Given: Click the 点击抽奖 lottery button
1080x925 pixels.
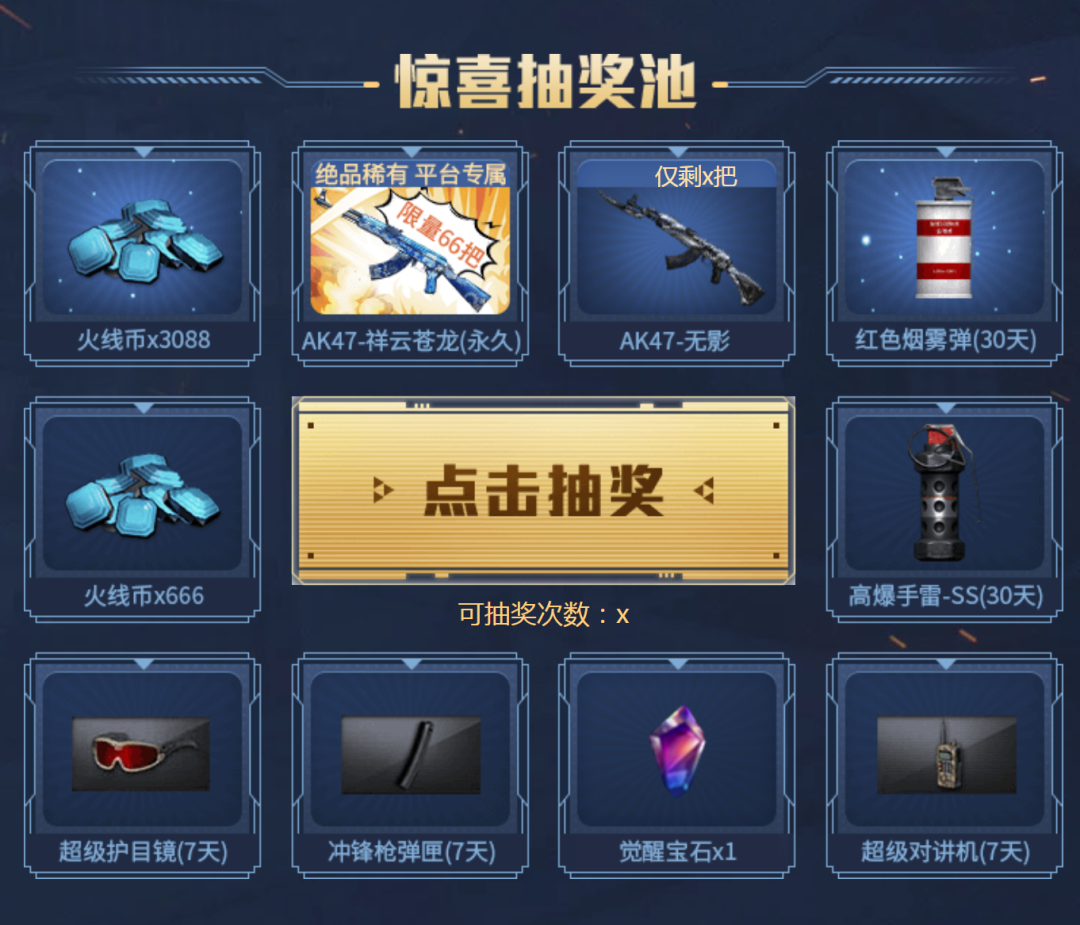Looking at the screenshot, I should (x=543, y=490).
